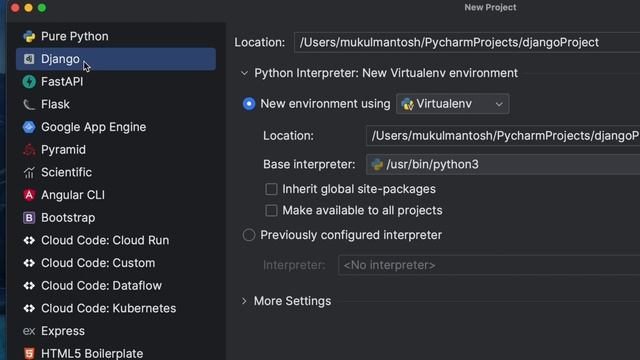Click the Pure Python project icon
This screenshot has height=360, width=640.
(29, 36)
